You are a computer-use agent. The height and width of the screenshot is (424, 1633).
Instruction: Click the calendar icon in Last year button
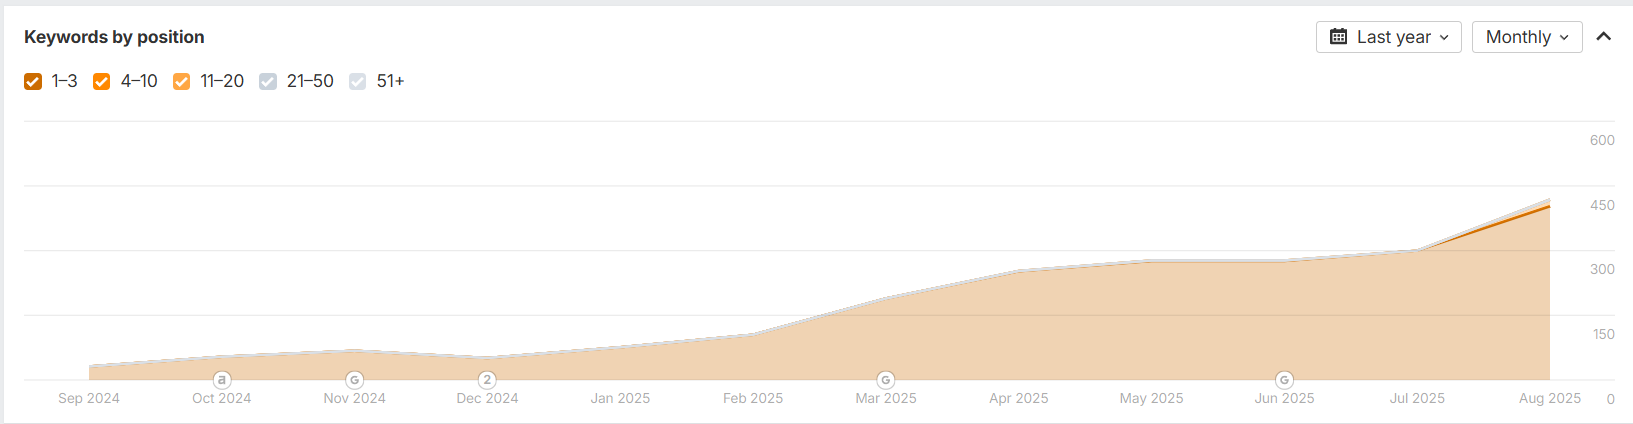point(1338,37)
